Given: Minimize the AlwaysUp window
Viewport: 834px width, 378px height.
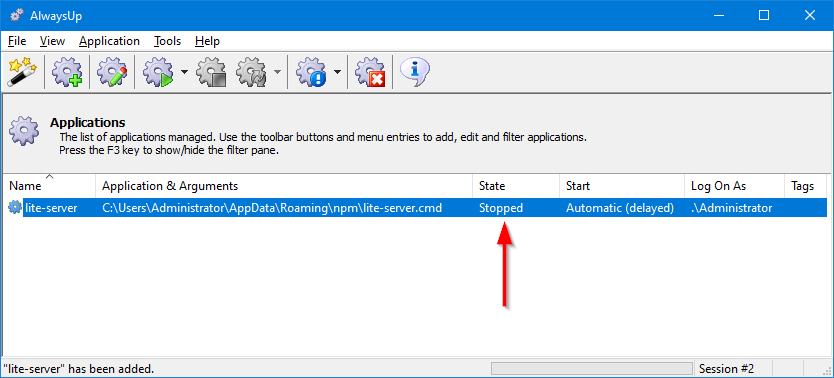Looking at the screenshot, I should point(719,15).
